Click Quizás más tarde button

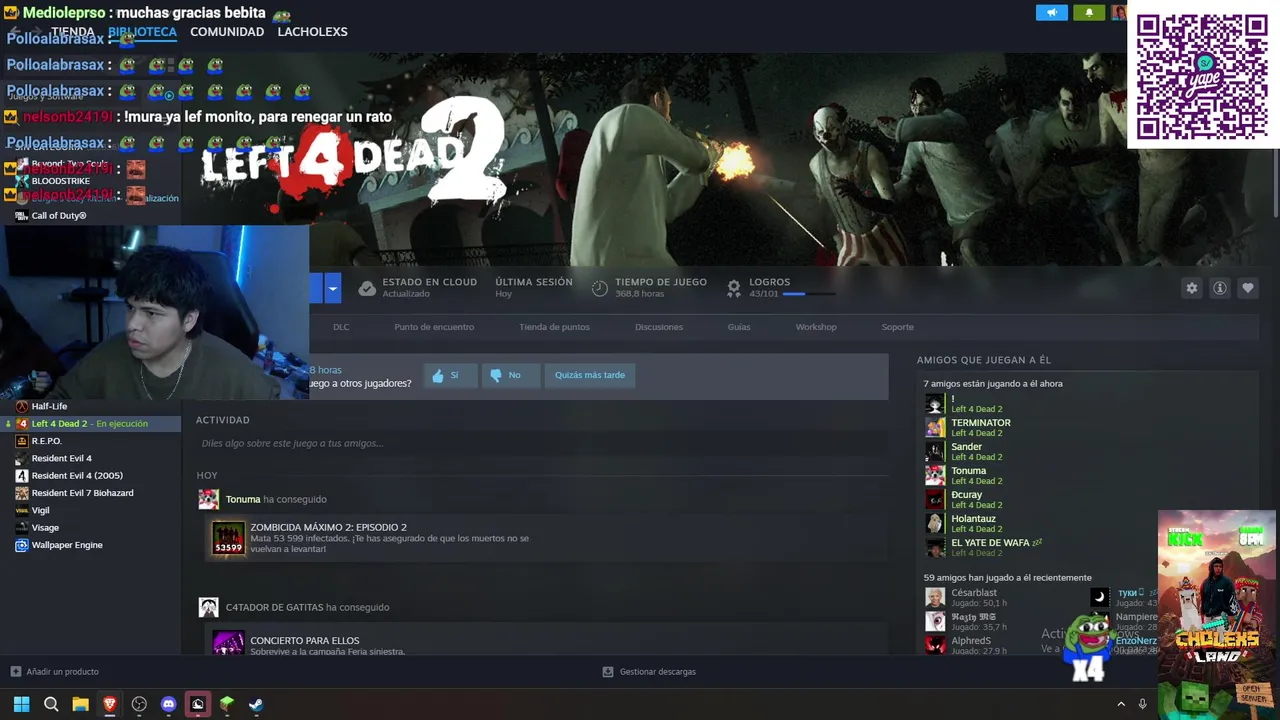(x=590, y=375)
